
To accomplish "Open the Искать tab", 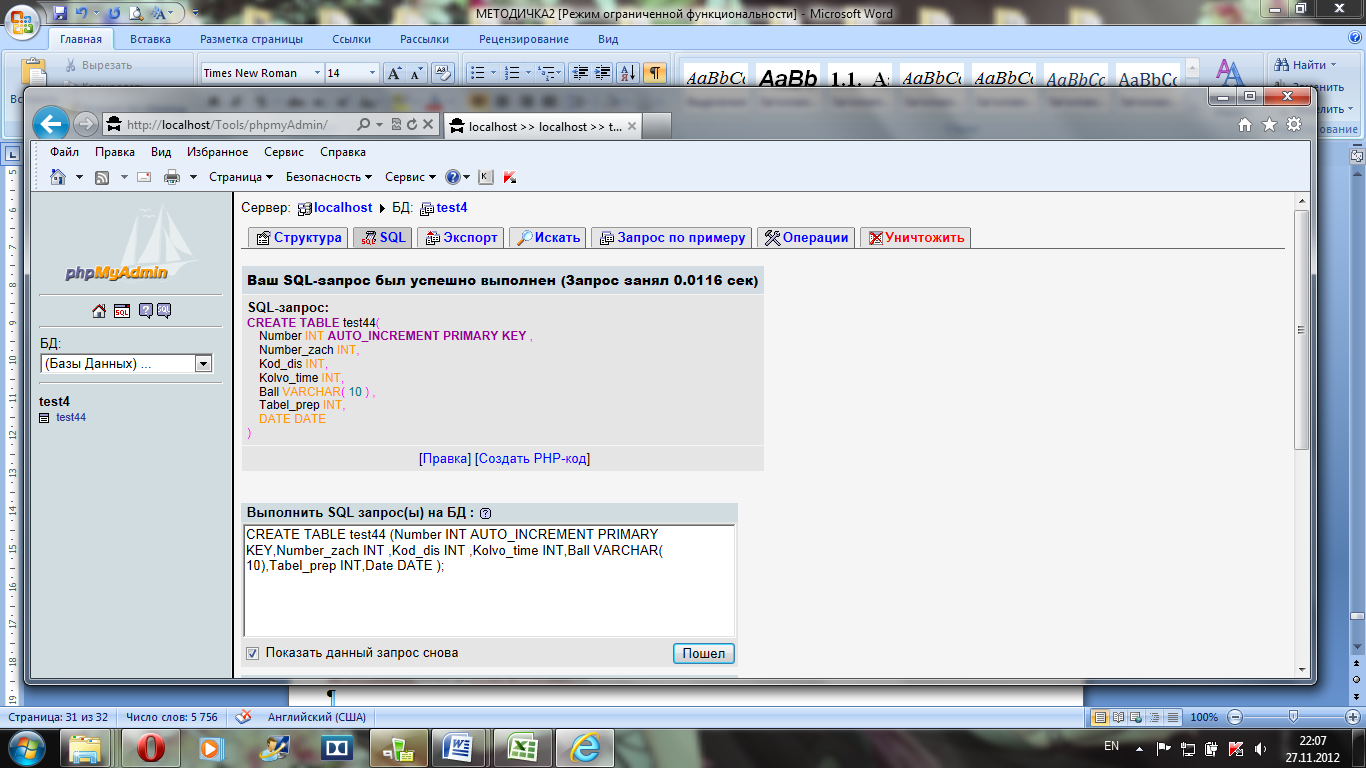I will tap(549, 238).
